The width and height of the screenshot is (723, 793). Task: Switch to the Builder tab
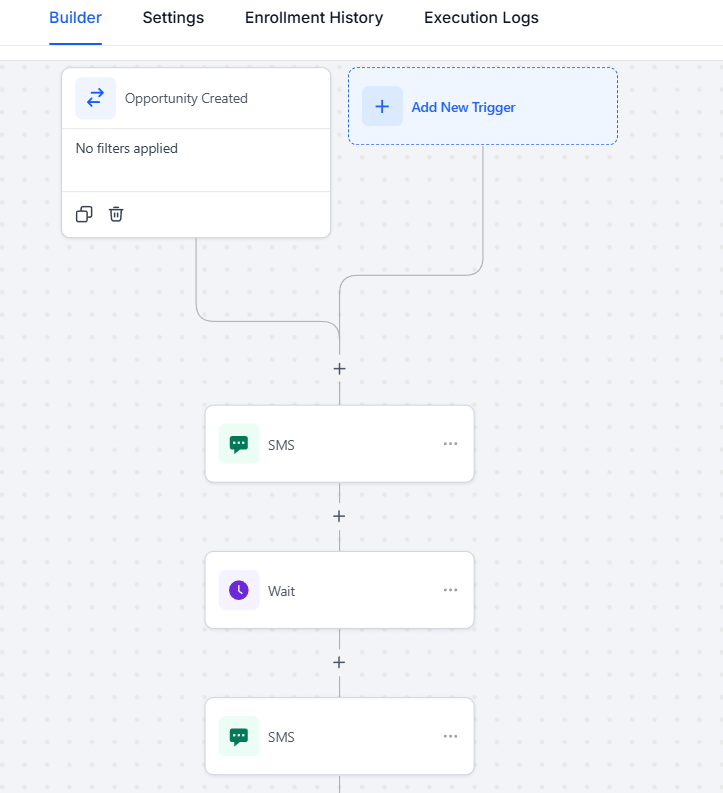tap(75, 18)
